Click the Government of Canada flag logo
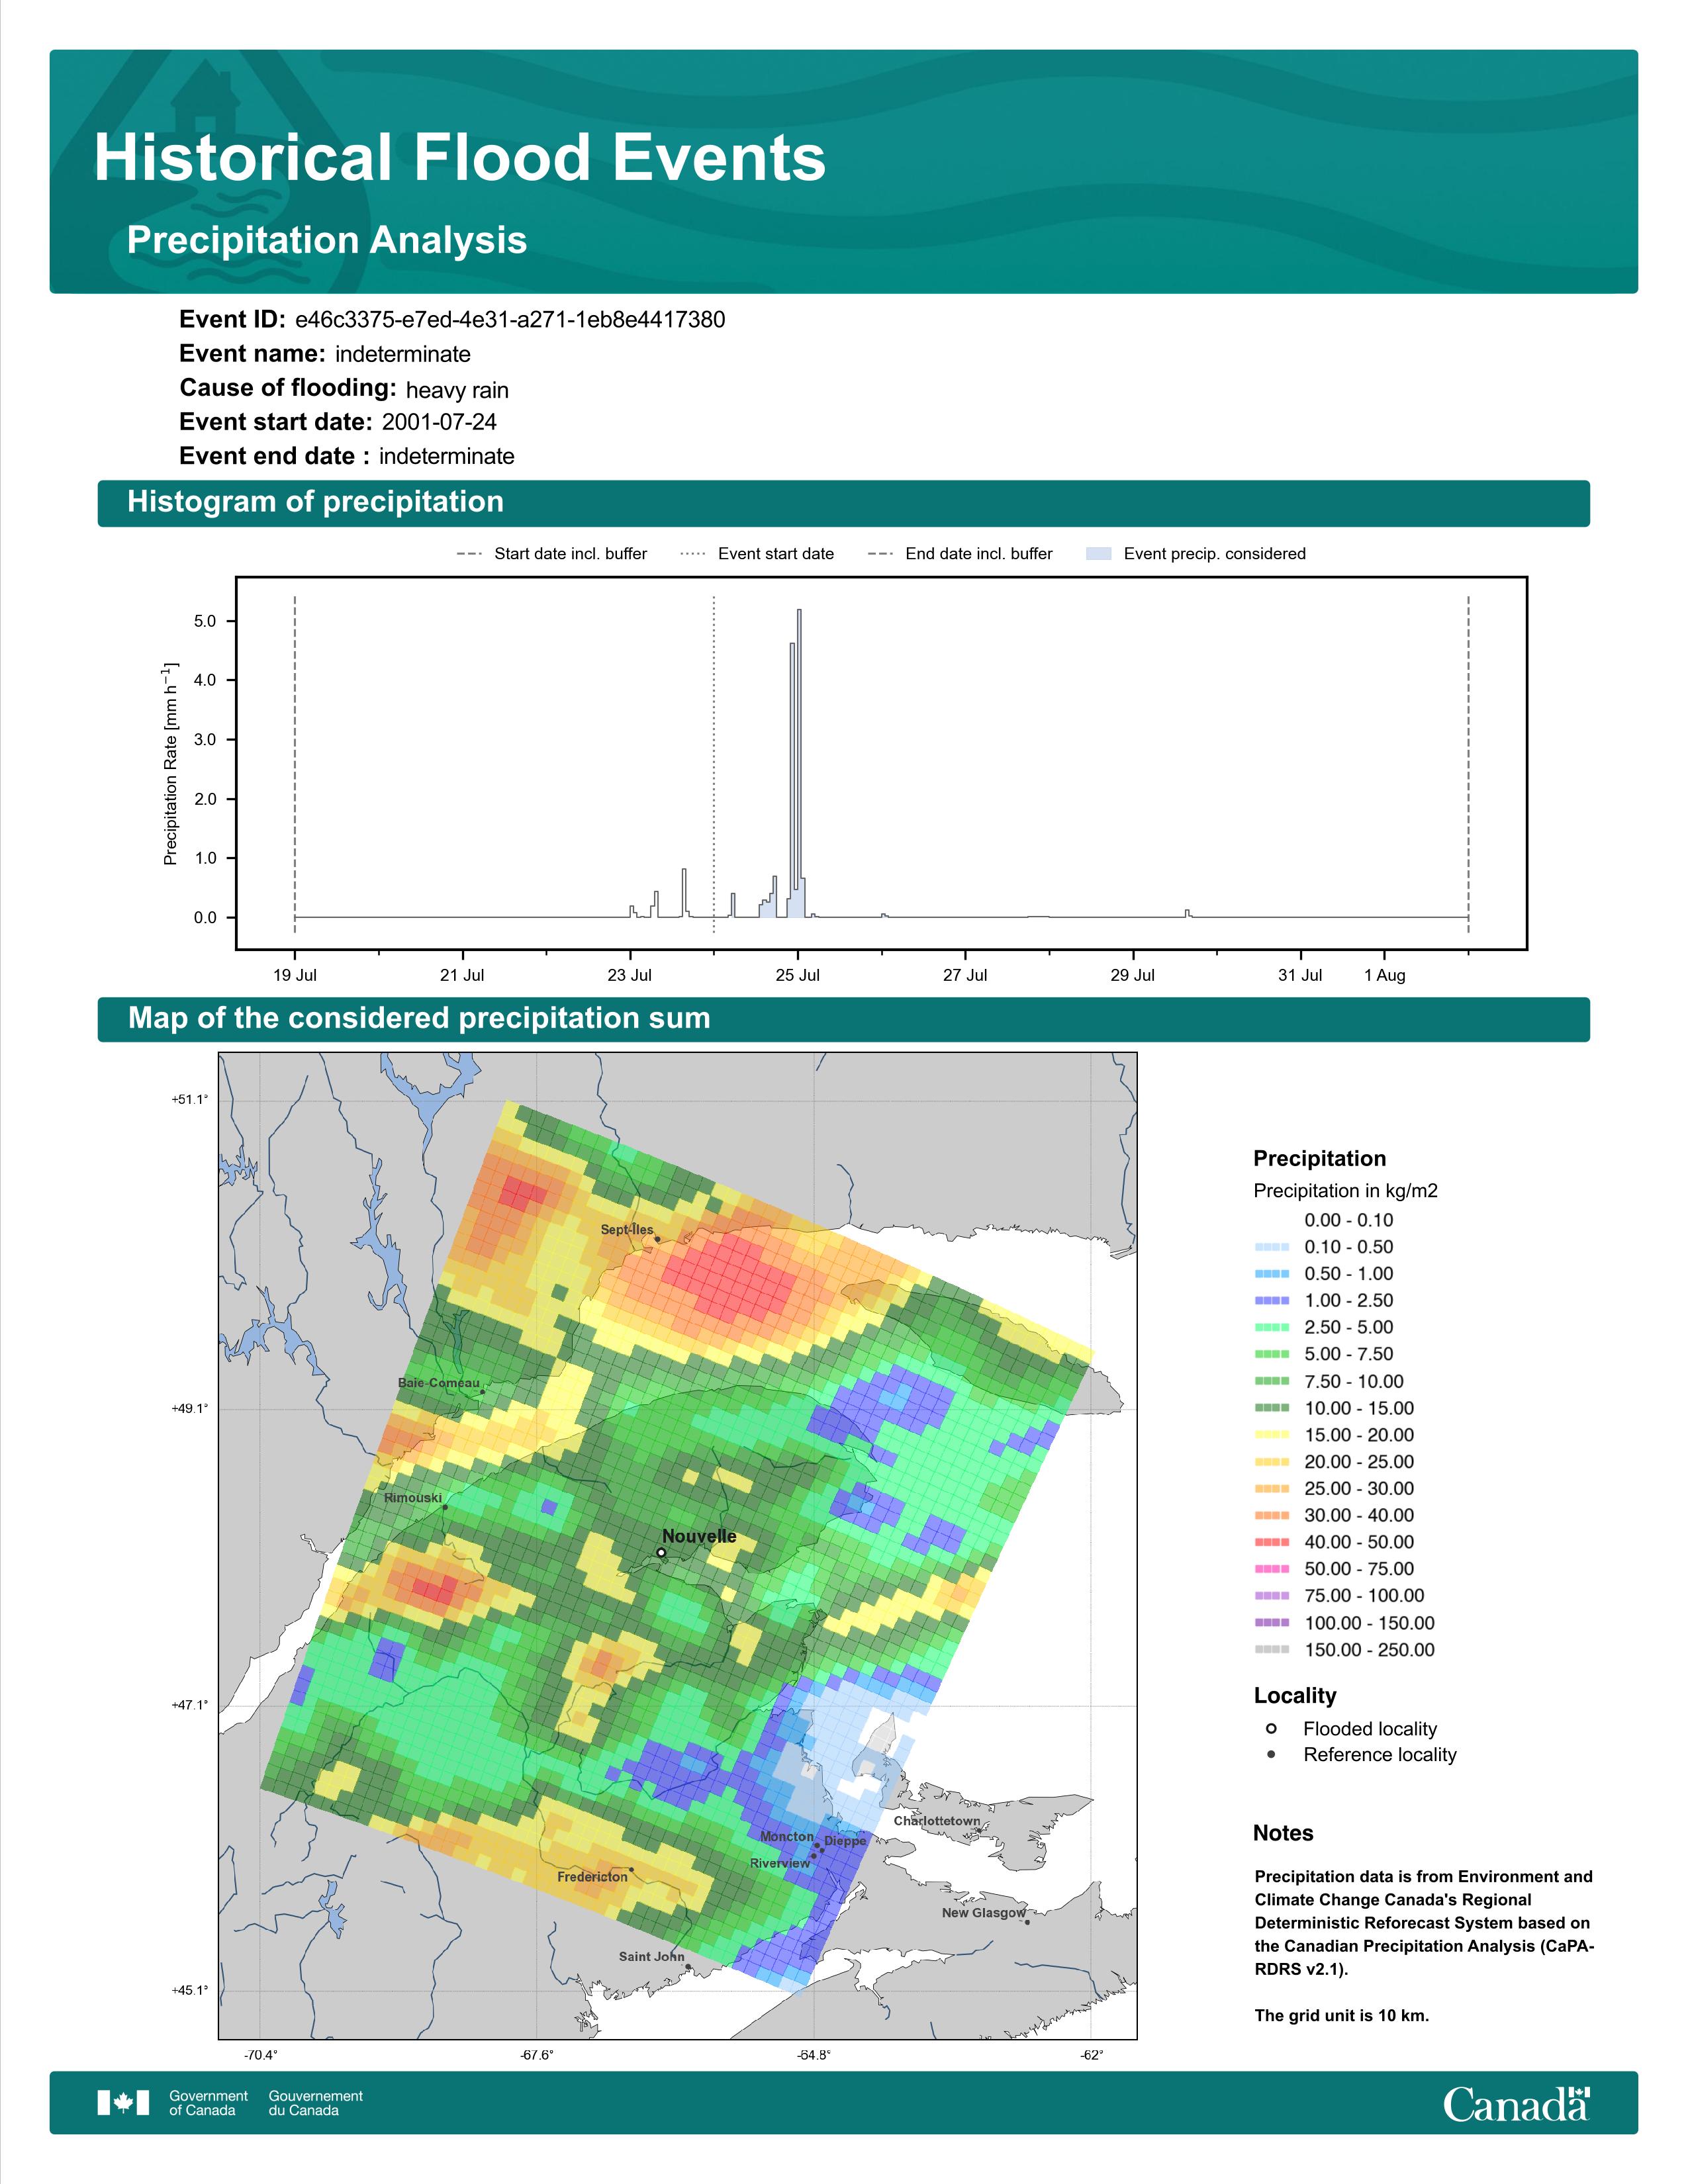 click(x=124, y=2103)
